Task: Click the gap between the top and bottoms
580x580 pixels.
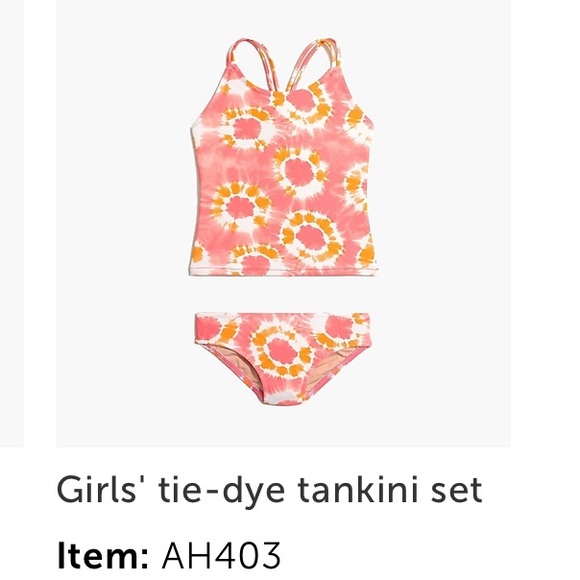Action: pyautogui.click(x=283, y=295)
